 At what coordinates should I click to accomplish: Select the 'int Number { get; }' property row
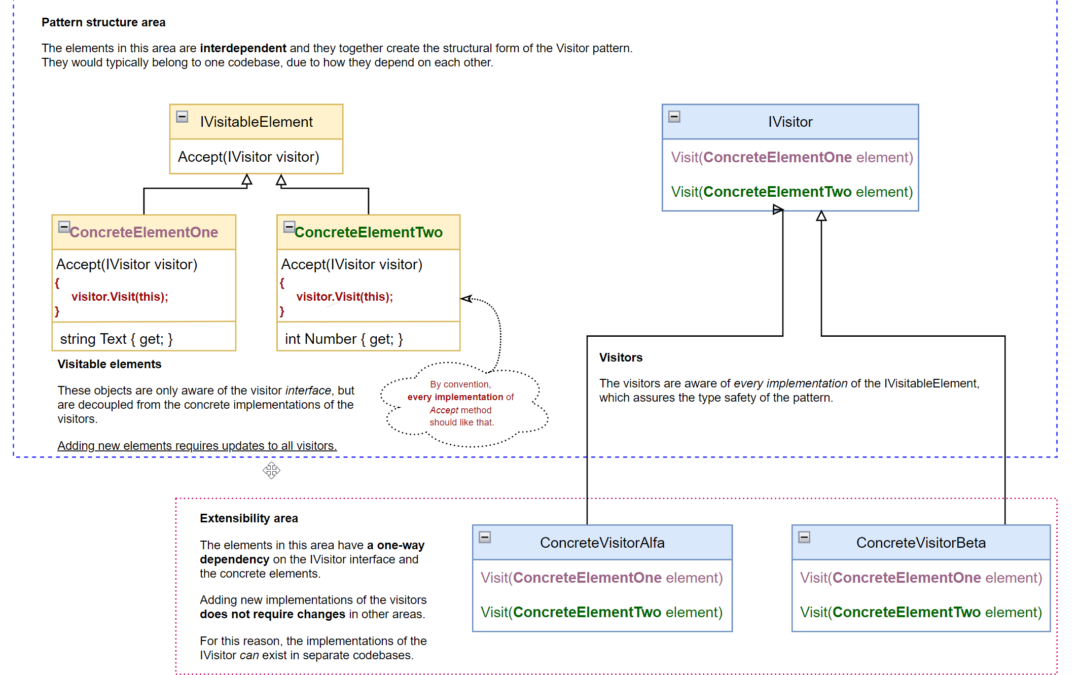pyautogui.click(x=344, y=339)
